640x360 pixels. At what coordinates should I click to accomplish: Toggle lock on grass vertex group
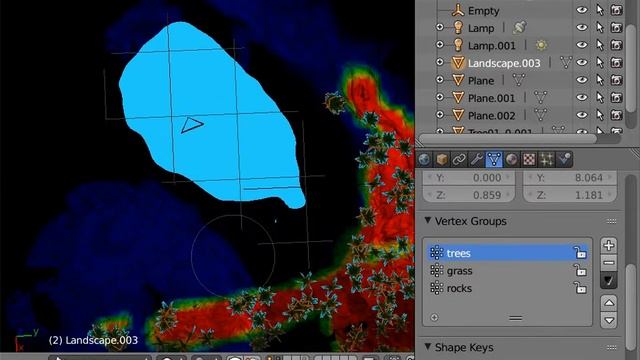point(580,270)
